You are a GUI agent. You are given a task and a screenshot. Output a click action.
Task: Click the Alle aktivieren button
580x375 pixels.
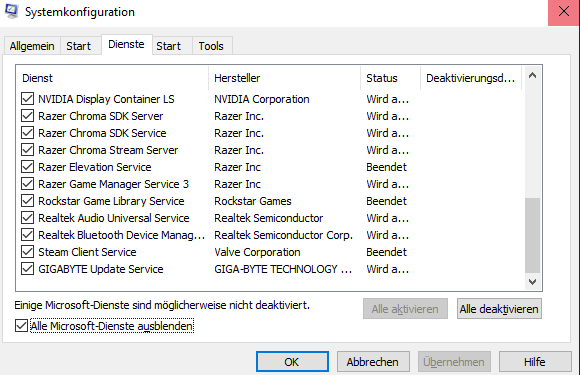tap(405, 309)
